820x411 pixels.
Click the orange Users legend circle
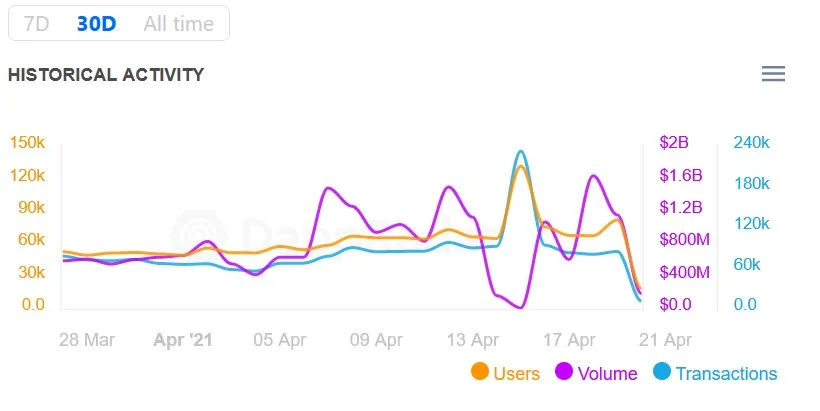click(480, 373)
